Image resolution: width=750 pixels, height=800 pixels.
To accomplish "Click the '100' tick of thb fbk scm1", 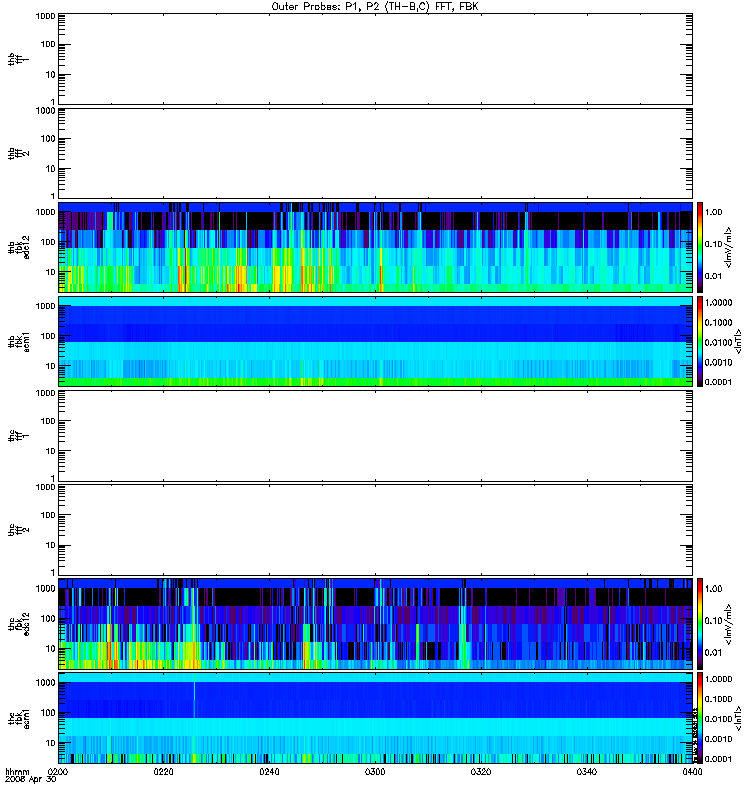I will click(48, 336).
